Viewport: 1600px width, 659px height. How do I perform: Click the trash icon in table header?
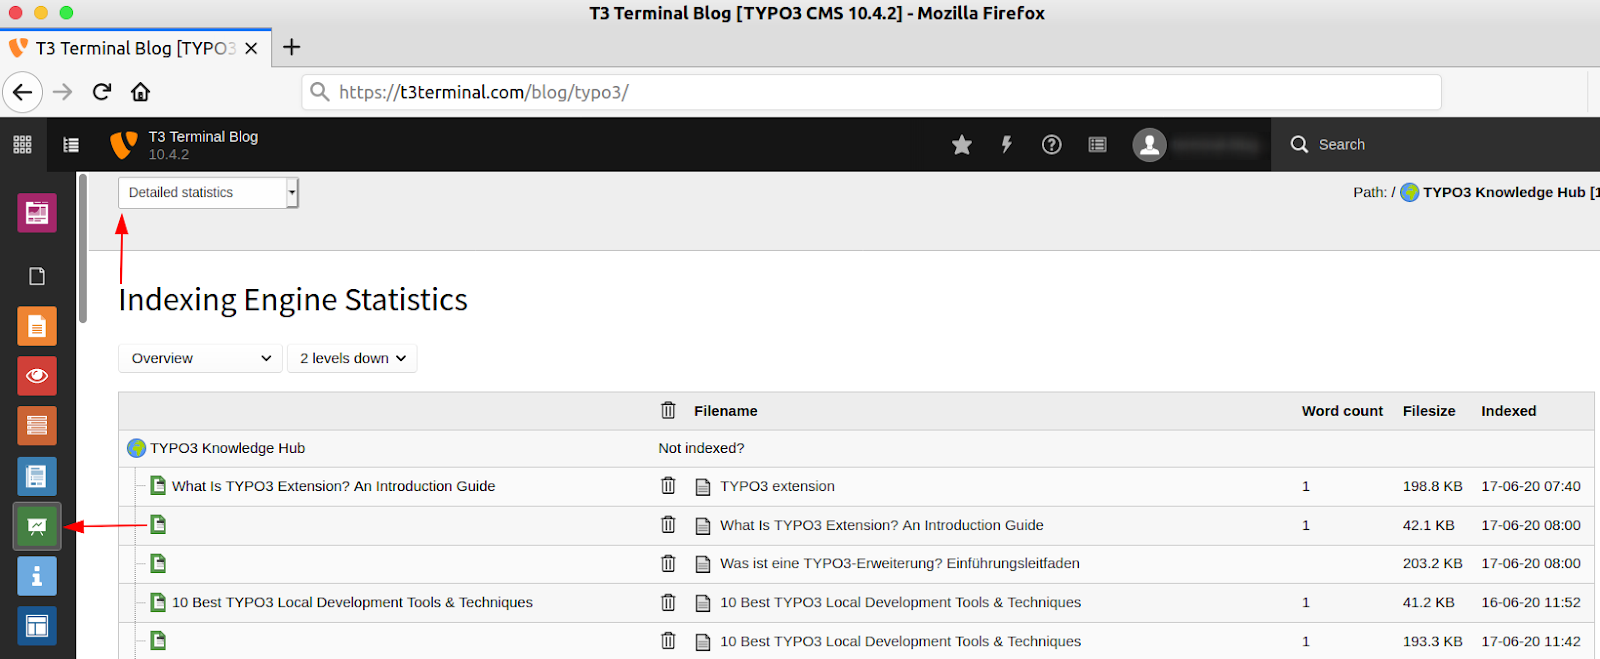668,410
